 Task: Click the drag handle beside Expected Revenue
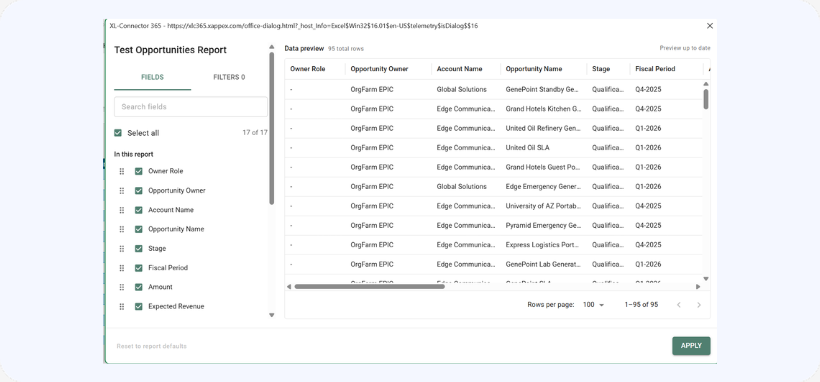tap(122, 306)
